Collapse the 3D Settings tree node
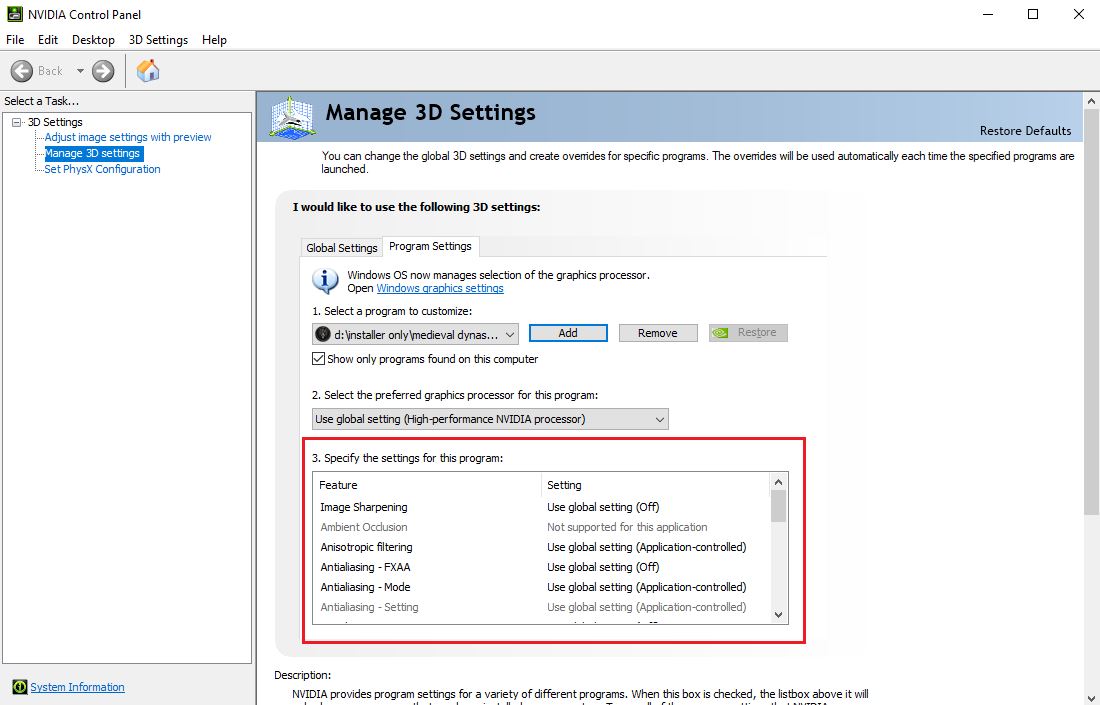Viewport: 1100px width, 705px height. (x=16, y=122)
